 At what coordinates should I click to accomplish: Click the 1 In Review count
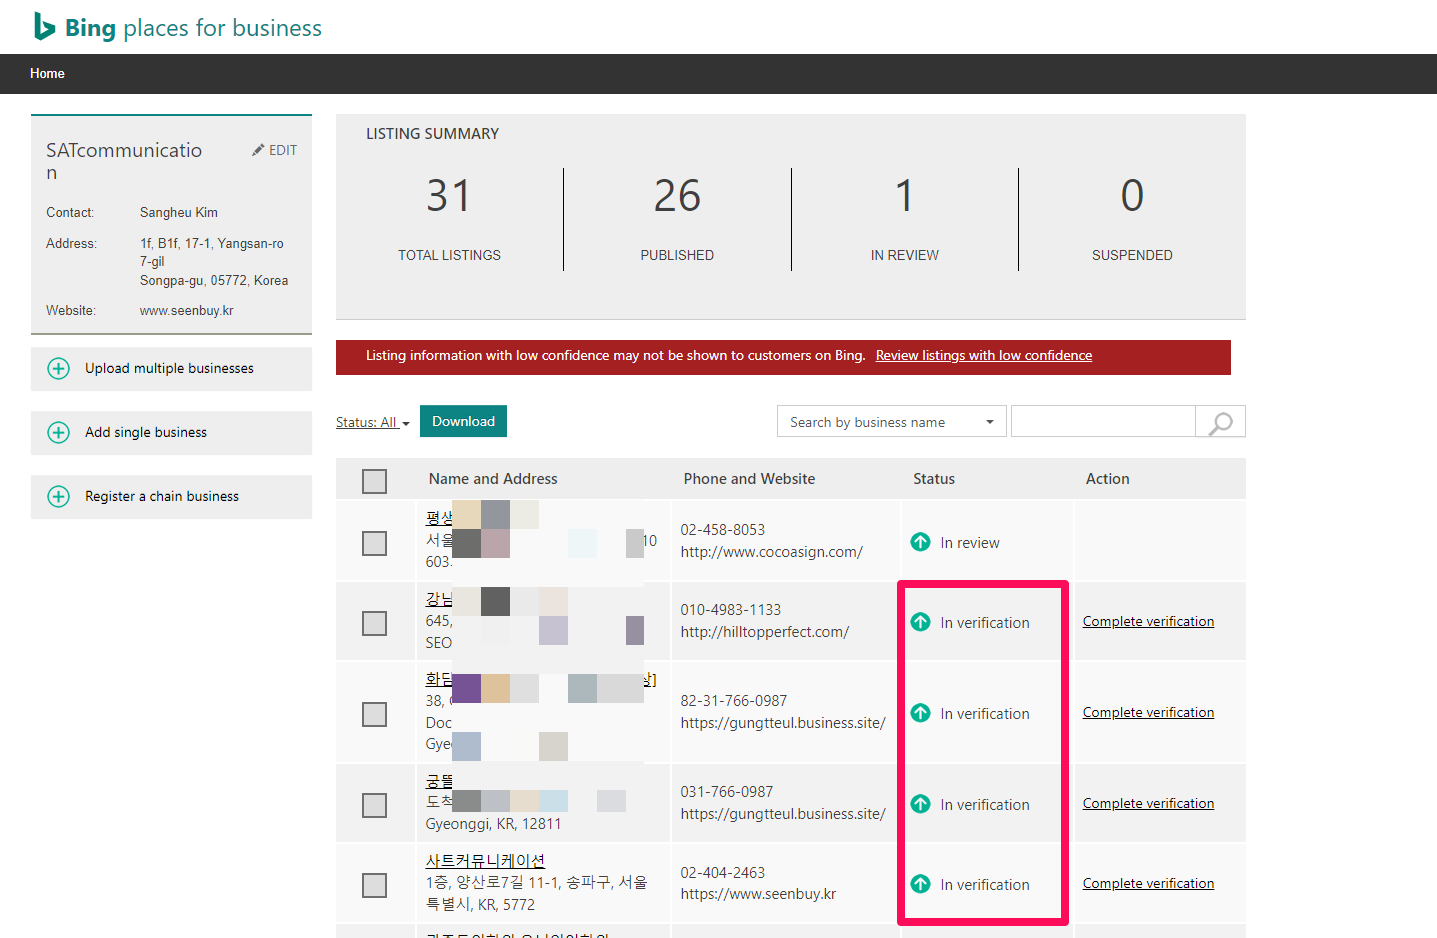pyautogui.click(x=904, y=196)
